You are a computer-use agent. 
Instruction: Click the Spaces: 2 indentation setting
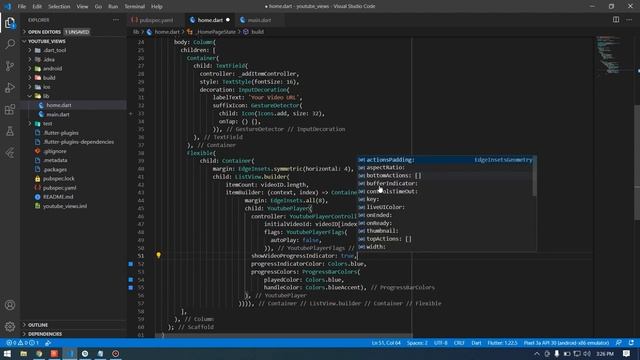tap(417, 343)
